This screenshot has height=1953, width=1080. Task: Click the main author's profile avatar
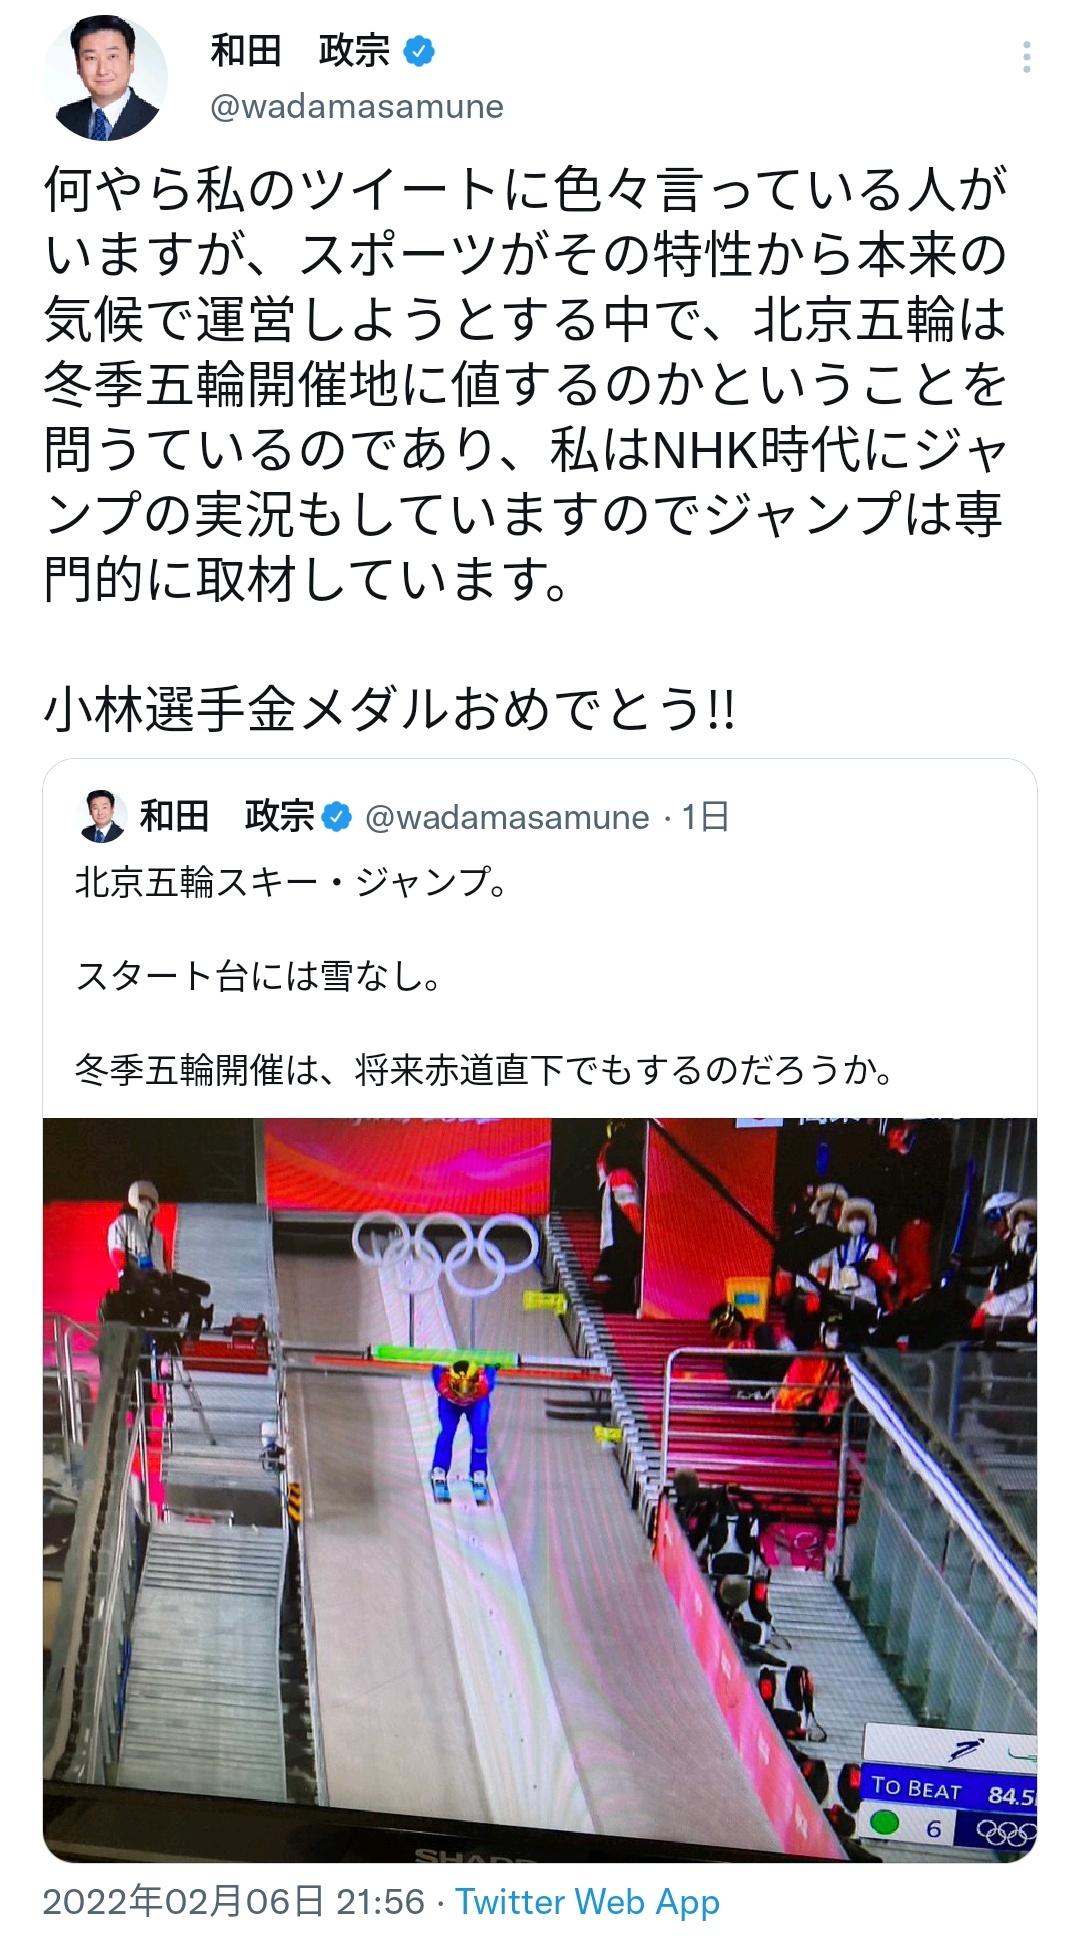coord(105,78)
